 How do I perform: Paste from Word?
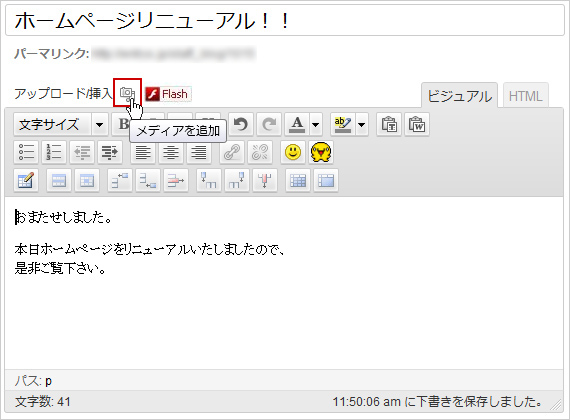(x=417, y=125)
